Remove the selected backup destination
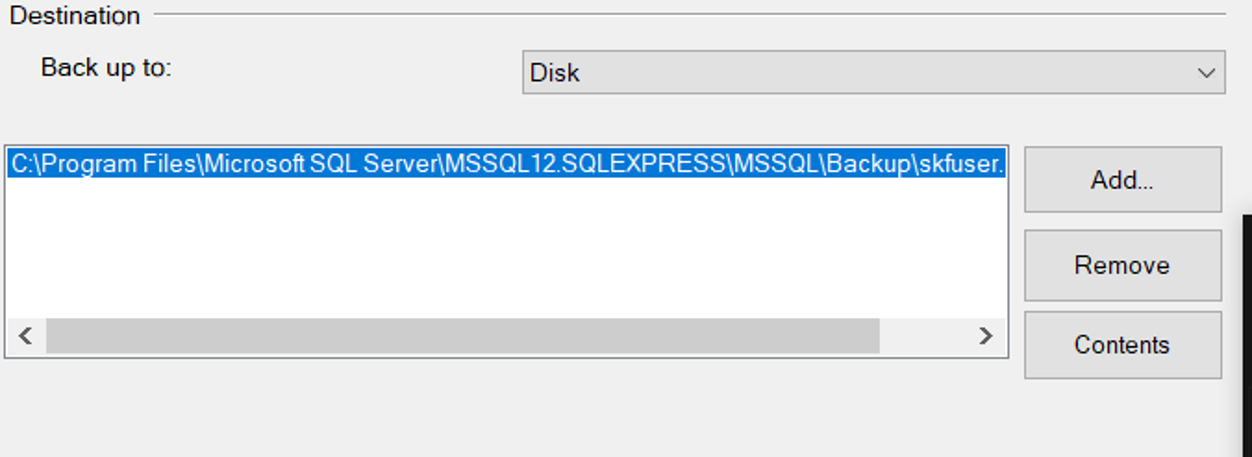The width and height of the screenshot is (1252, 457). coord(1122,265)
